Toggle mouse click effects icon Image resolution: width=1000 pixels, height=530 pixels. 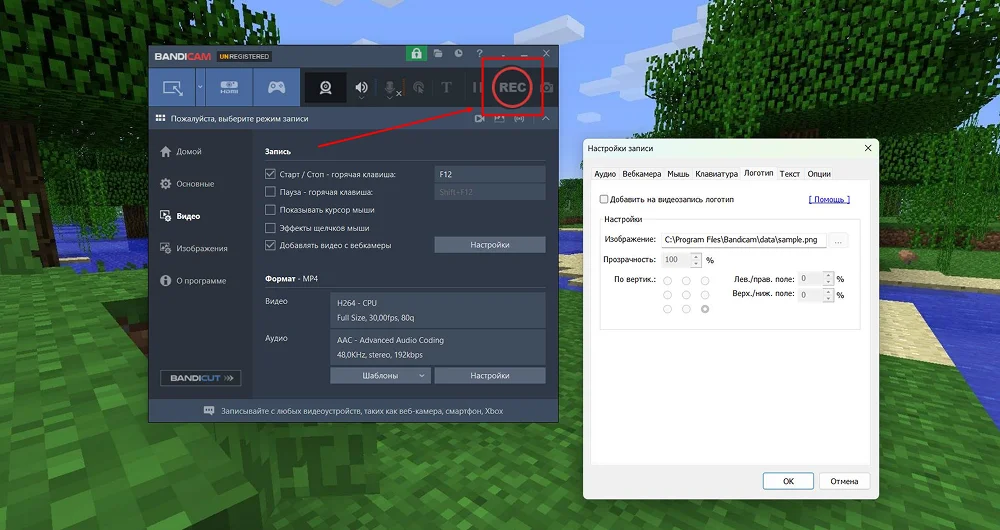(x=418, y=88)
